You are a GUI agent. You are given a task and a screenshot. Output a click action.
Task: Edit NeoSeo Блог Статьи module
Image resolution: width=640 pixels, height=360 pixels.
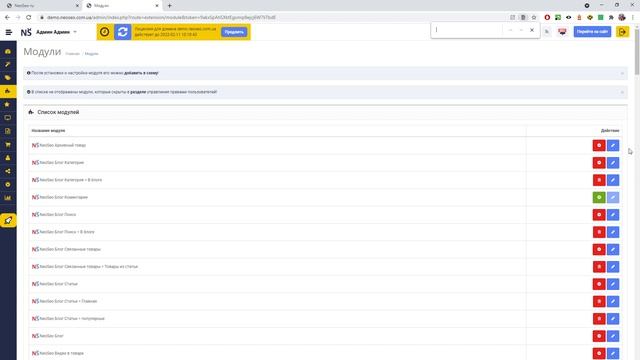coord(613,284)
